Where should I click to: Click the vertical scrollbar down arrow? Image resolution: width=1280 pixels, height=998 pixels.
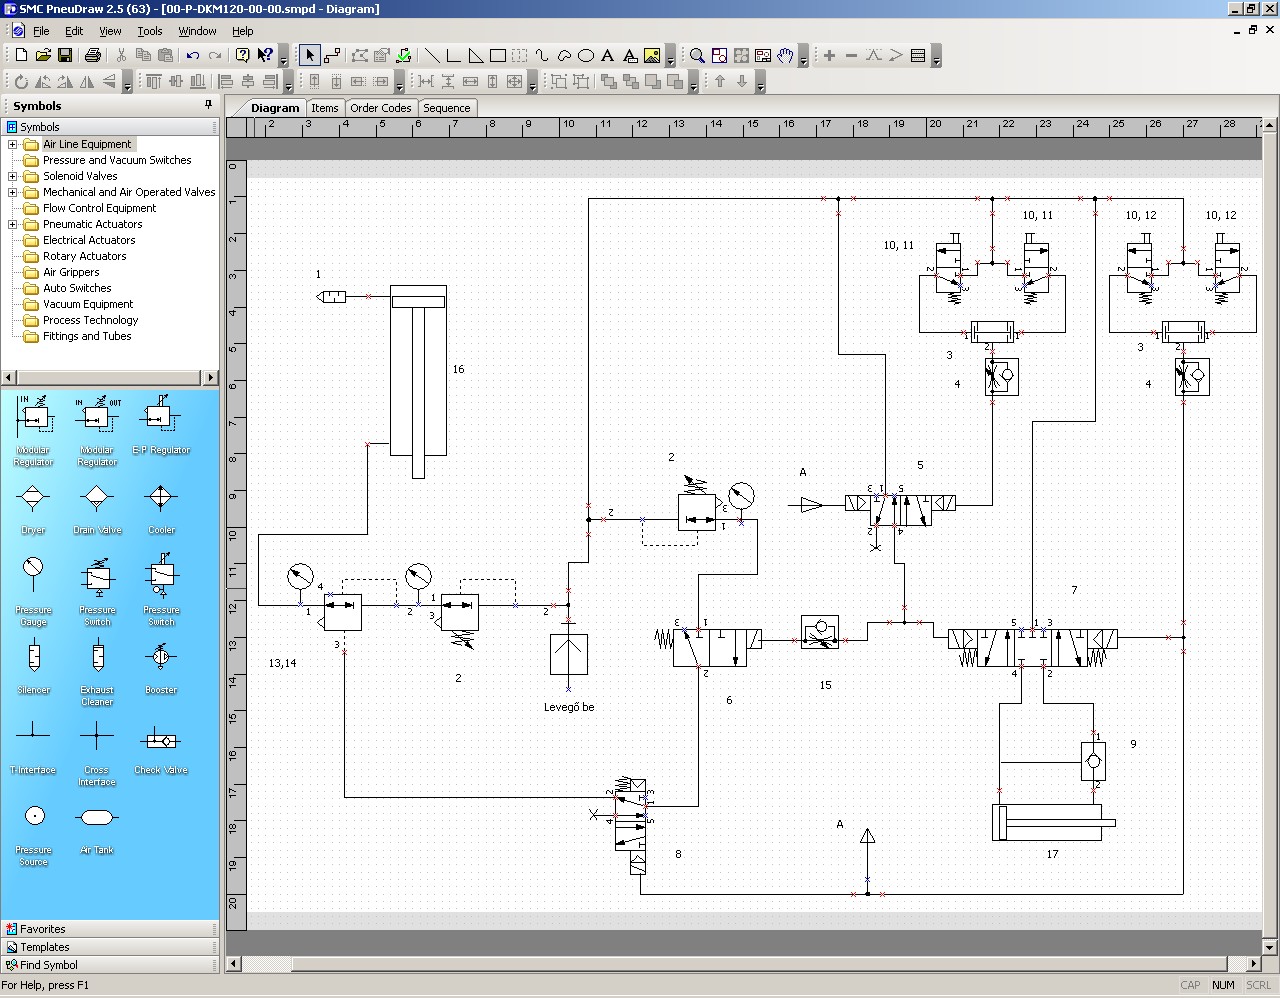1270,947
